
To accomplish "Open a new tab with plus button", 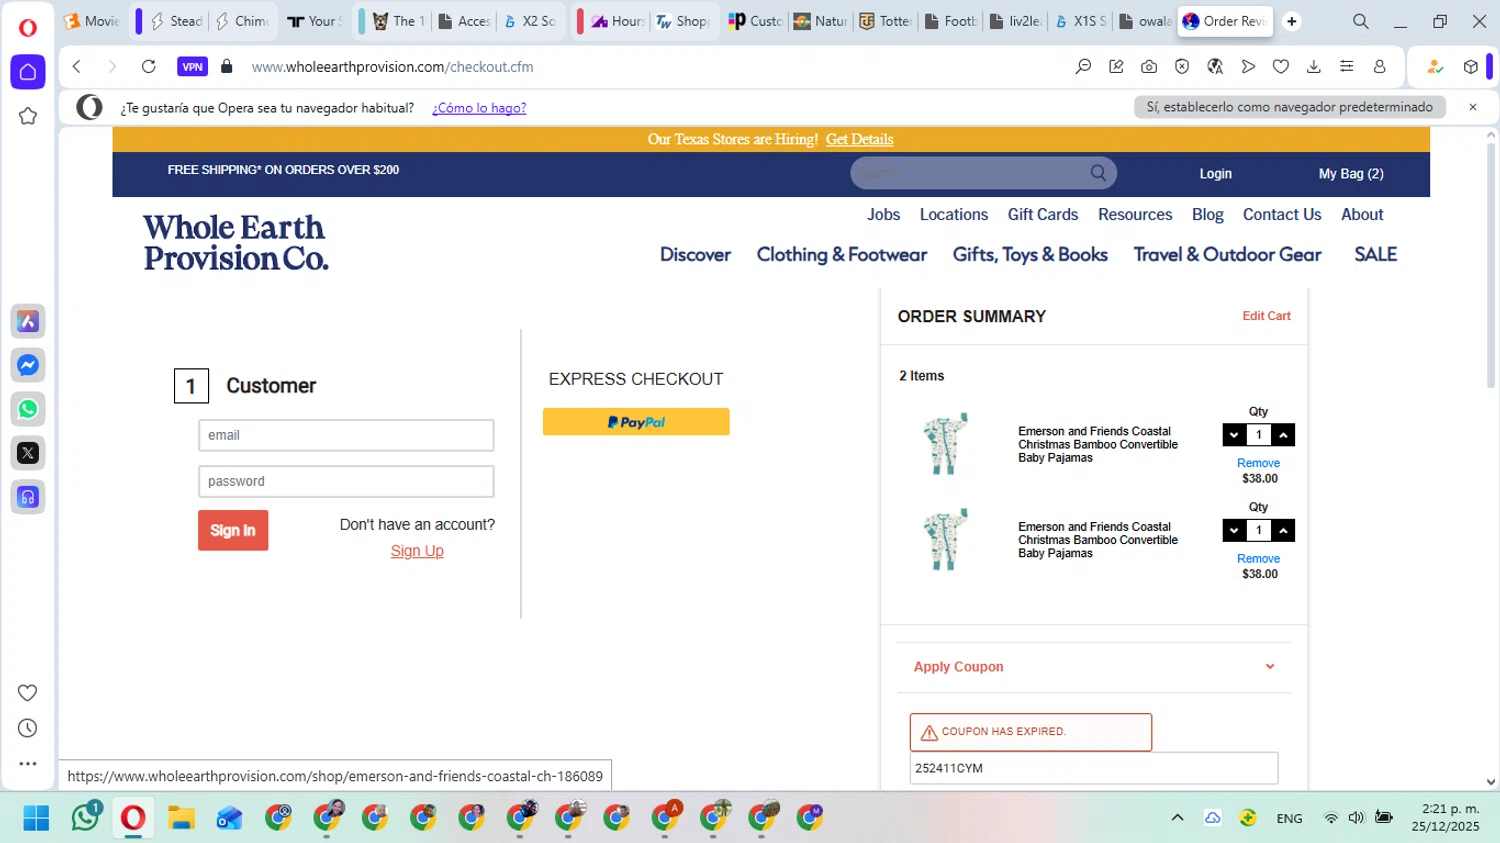I will coord(1292,21).
